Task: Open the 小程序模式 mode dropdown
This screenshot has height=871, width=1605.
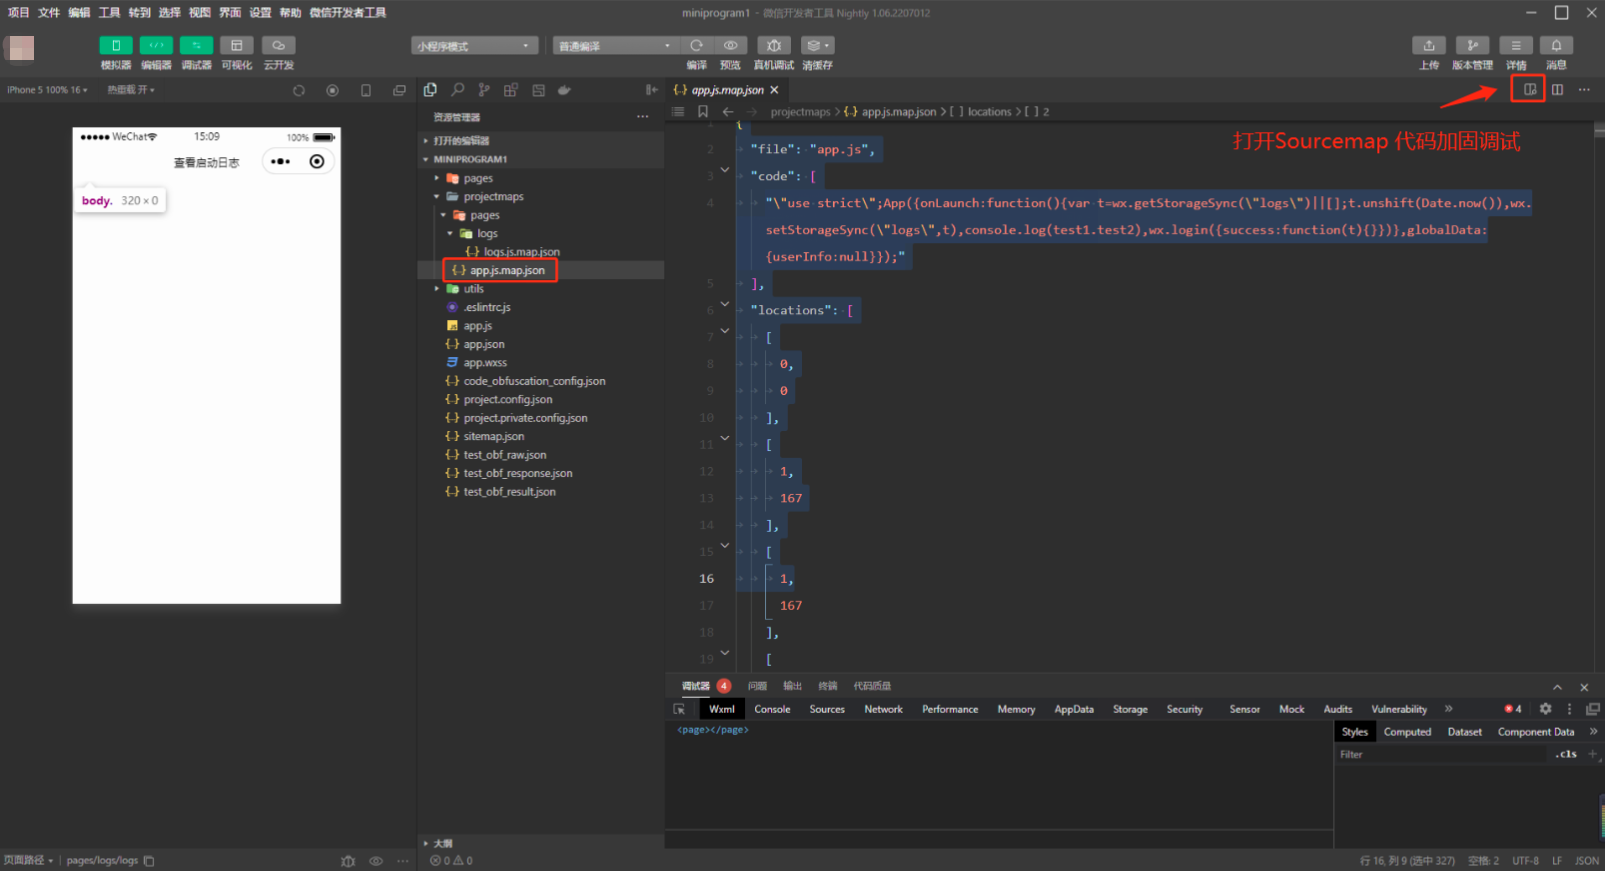Action: (x=474, y=46)
